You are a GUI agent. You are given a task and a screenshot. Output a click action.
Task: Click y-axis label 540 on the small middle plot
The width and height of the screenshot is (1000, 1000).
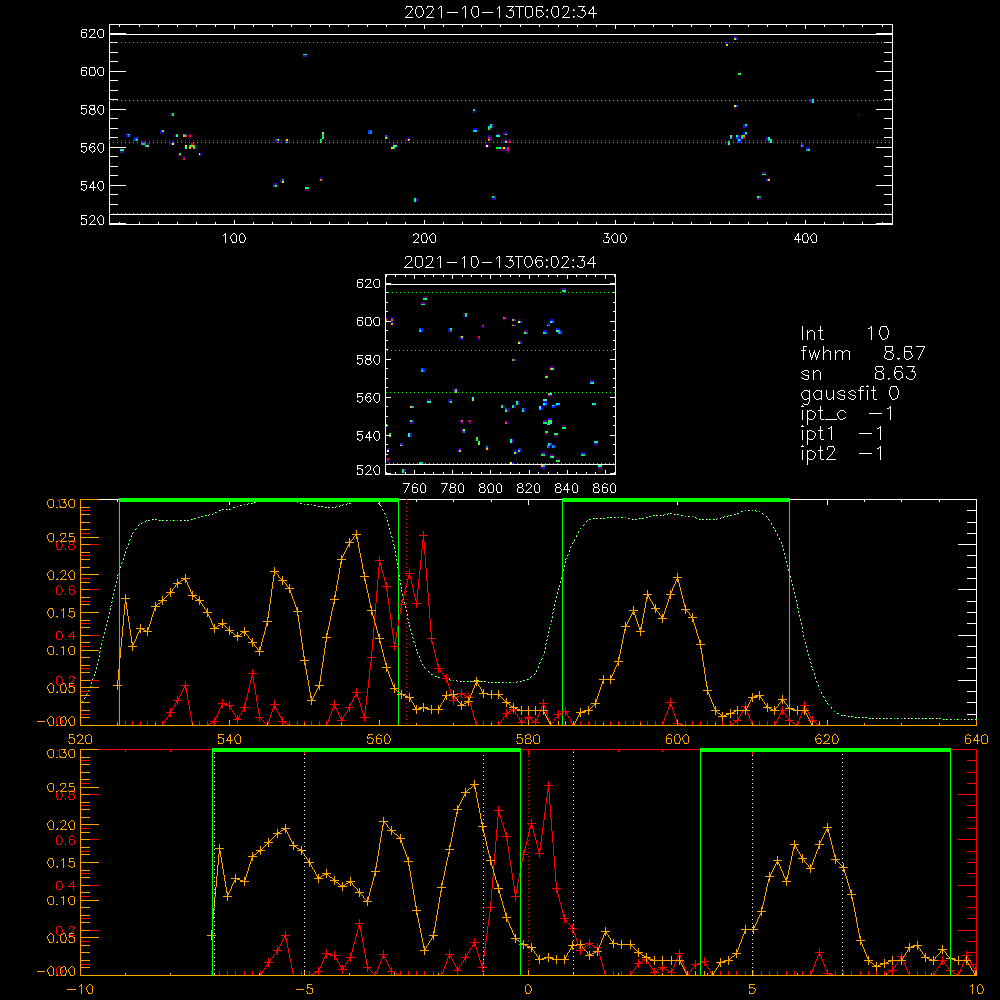tap(368, 436)
